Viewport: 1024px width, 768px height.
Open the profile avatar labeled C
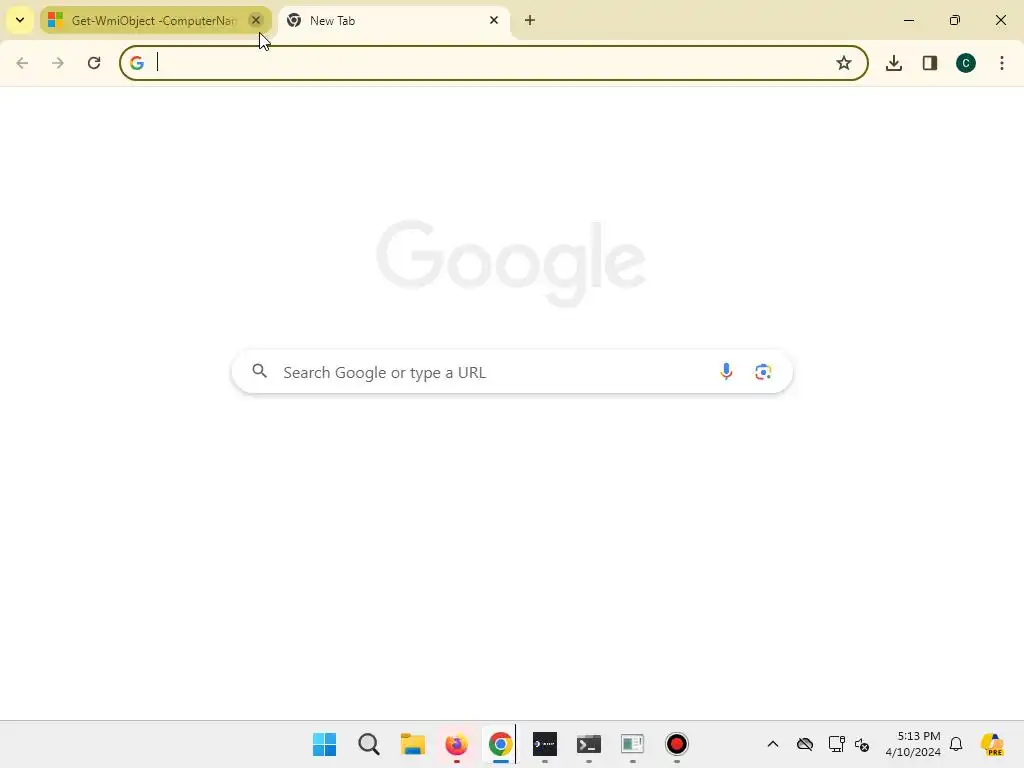[966, 63]
